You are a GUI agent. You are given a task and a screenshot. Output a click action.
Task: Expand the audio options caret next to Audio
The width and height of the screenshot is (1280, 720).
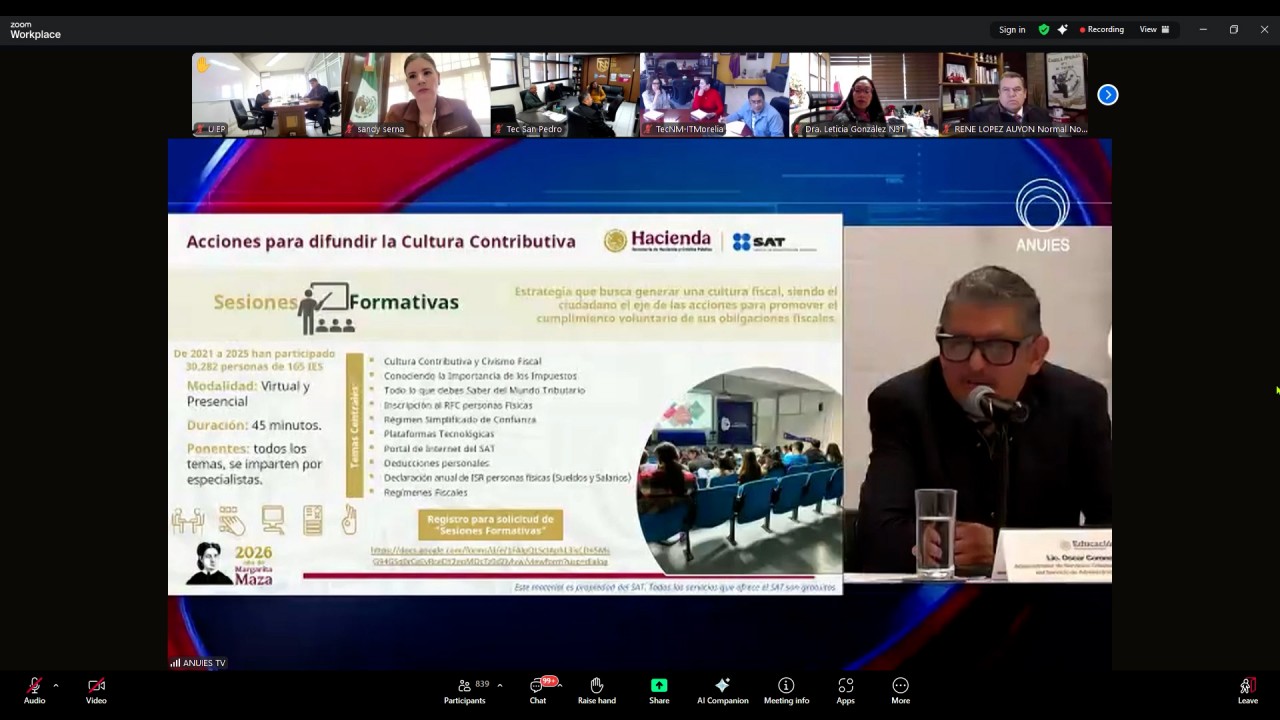click(x=56, y=685)
